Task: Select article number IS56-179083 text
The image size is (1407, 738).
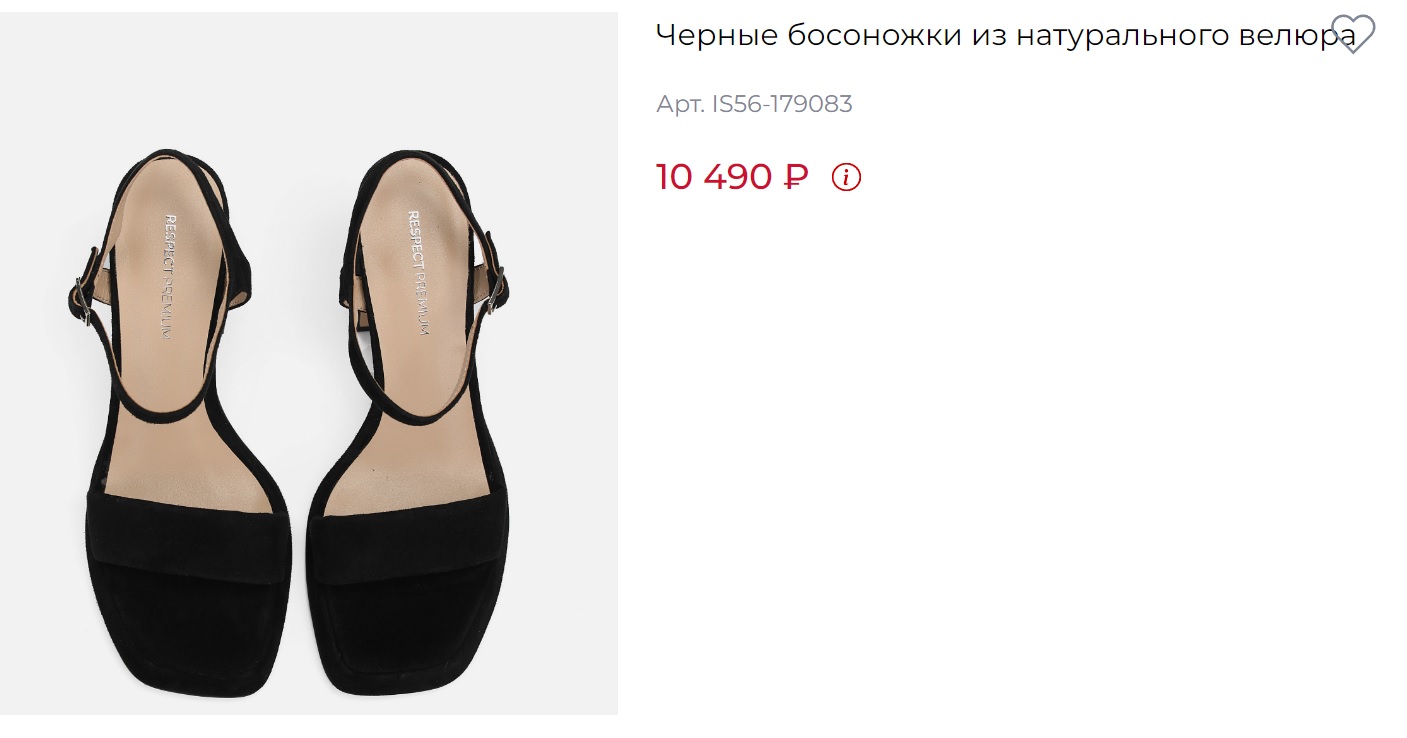Action: 782,104
